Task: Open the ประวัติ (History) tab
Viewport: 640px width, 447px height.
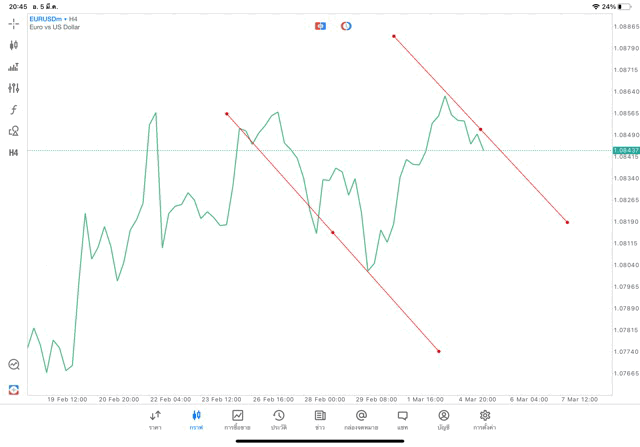Action: coord(278,420)
